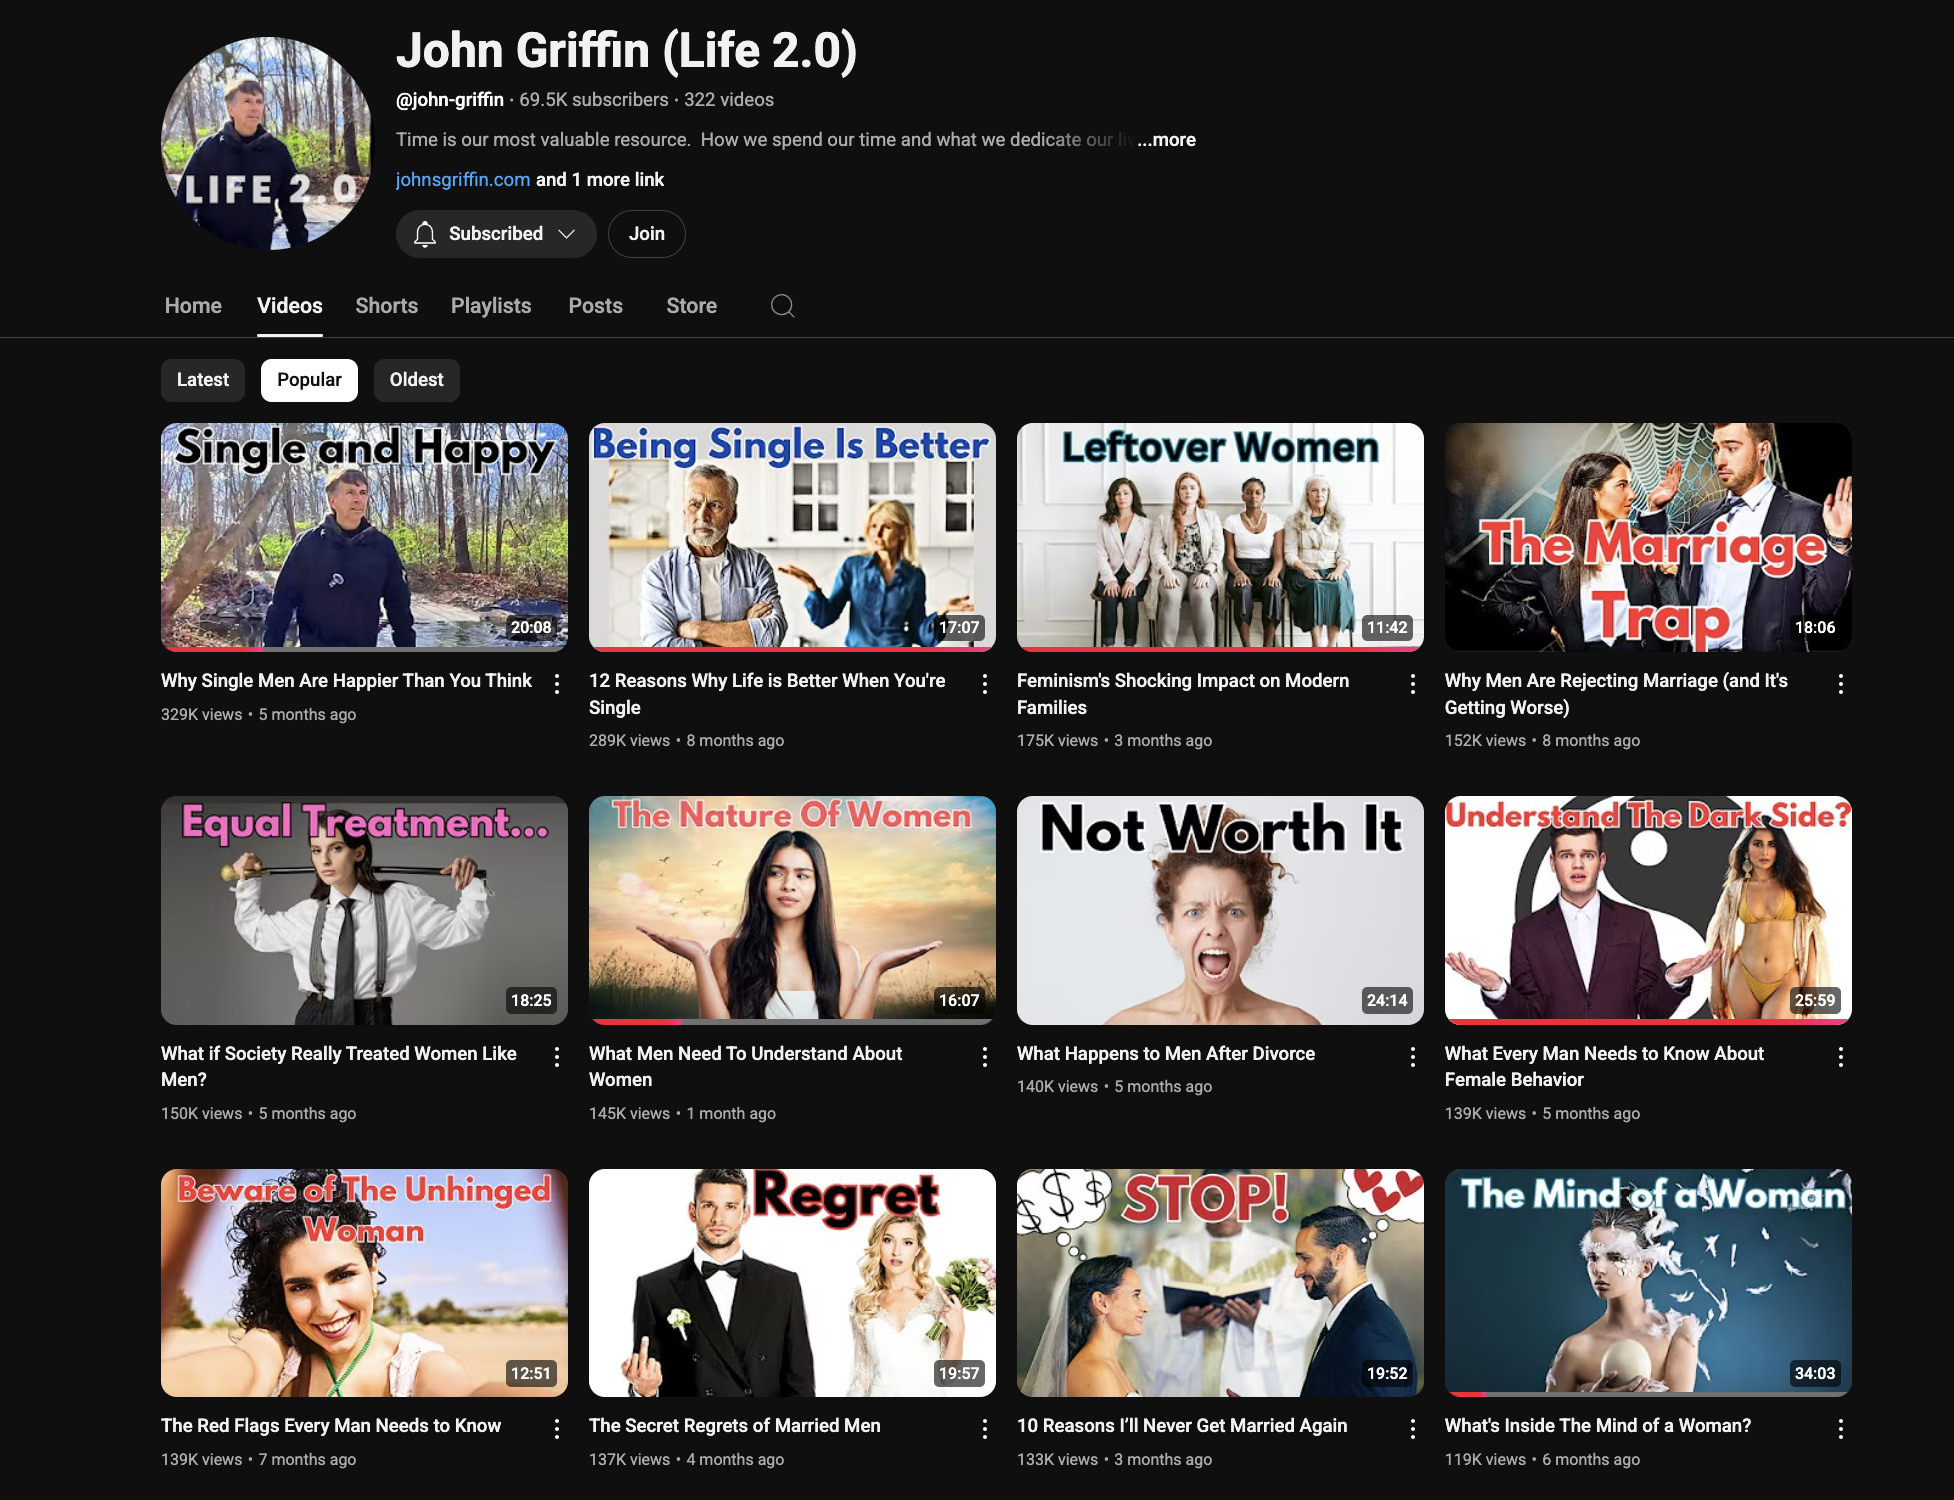Click the notification bell icon on Subscribed
Viewport: 1954px width, 1500px height.
[425, 234]
